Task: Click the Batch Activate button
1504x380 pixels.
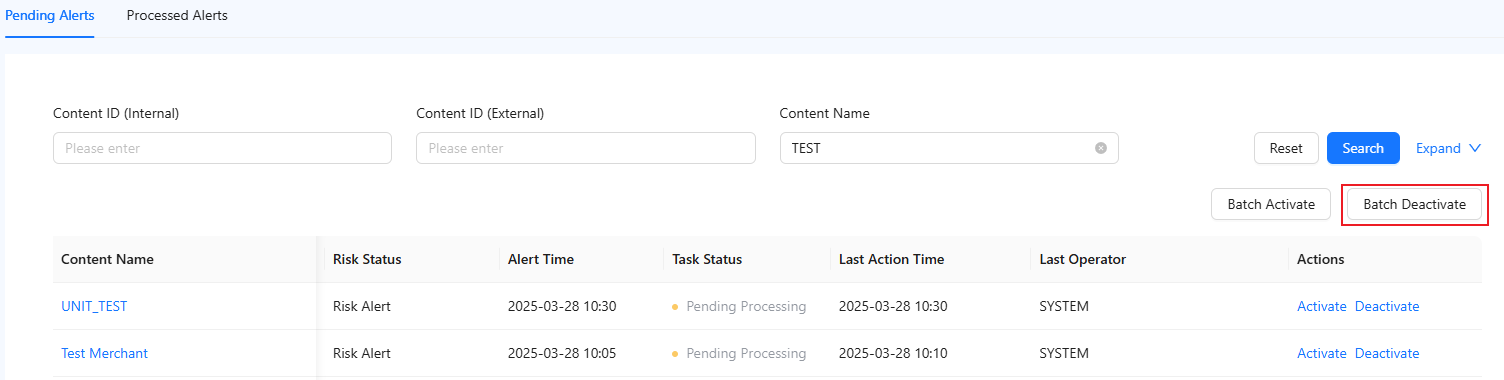Action: tap(1271, 204)
